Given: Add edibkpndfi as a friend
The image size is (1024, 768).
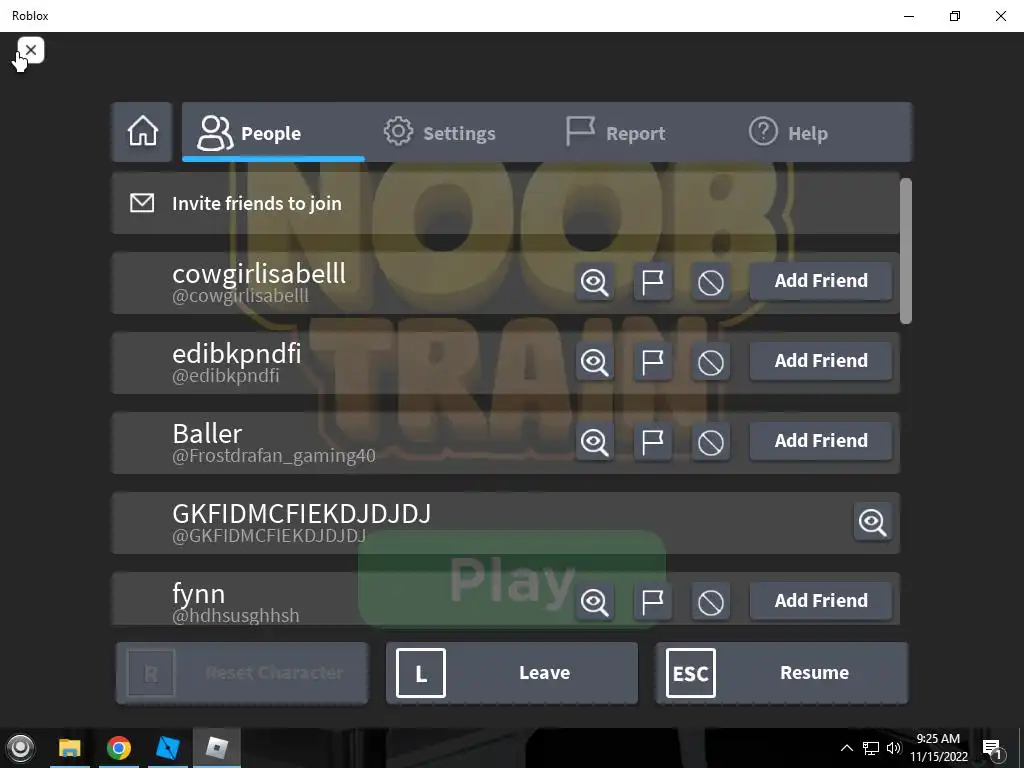Looking at the screenshot, I should pos(821,361).
